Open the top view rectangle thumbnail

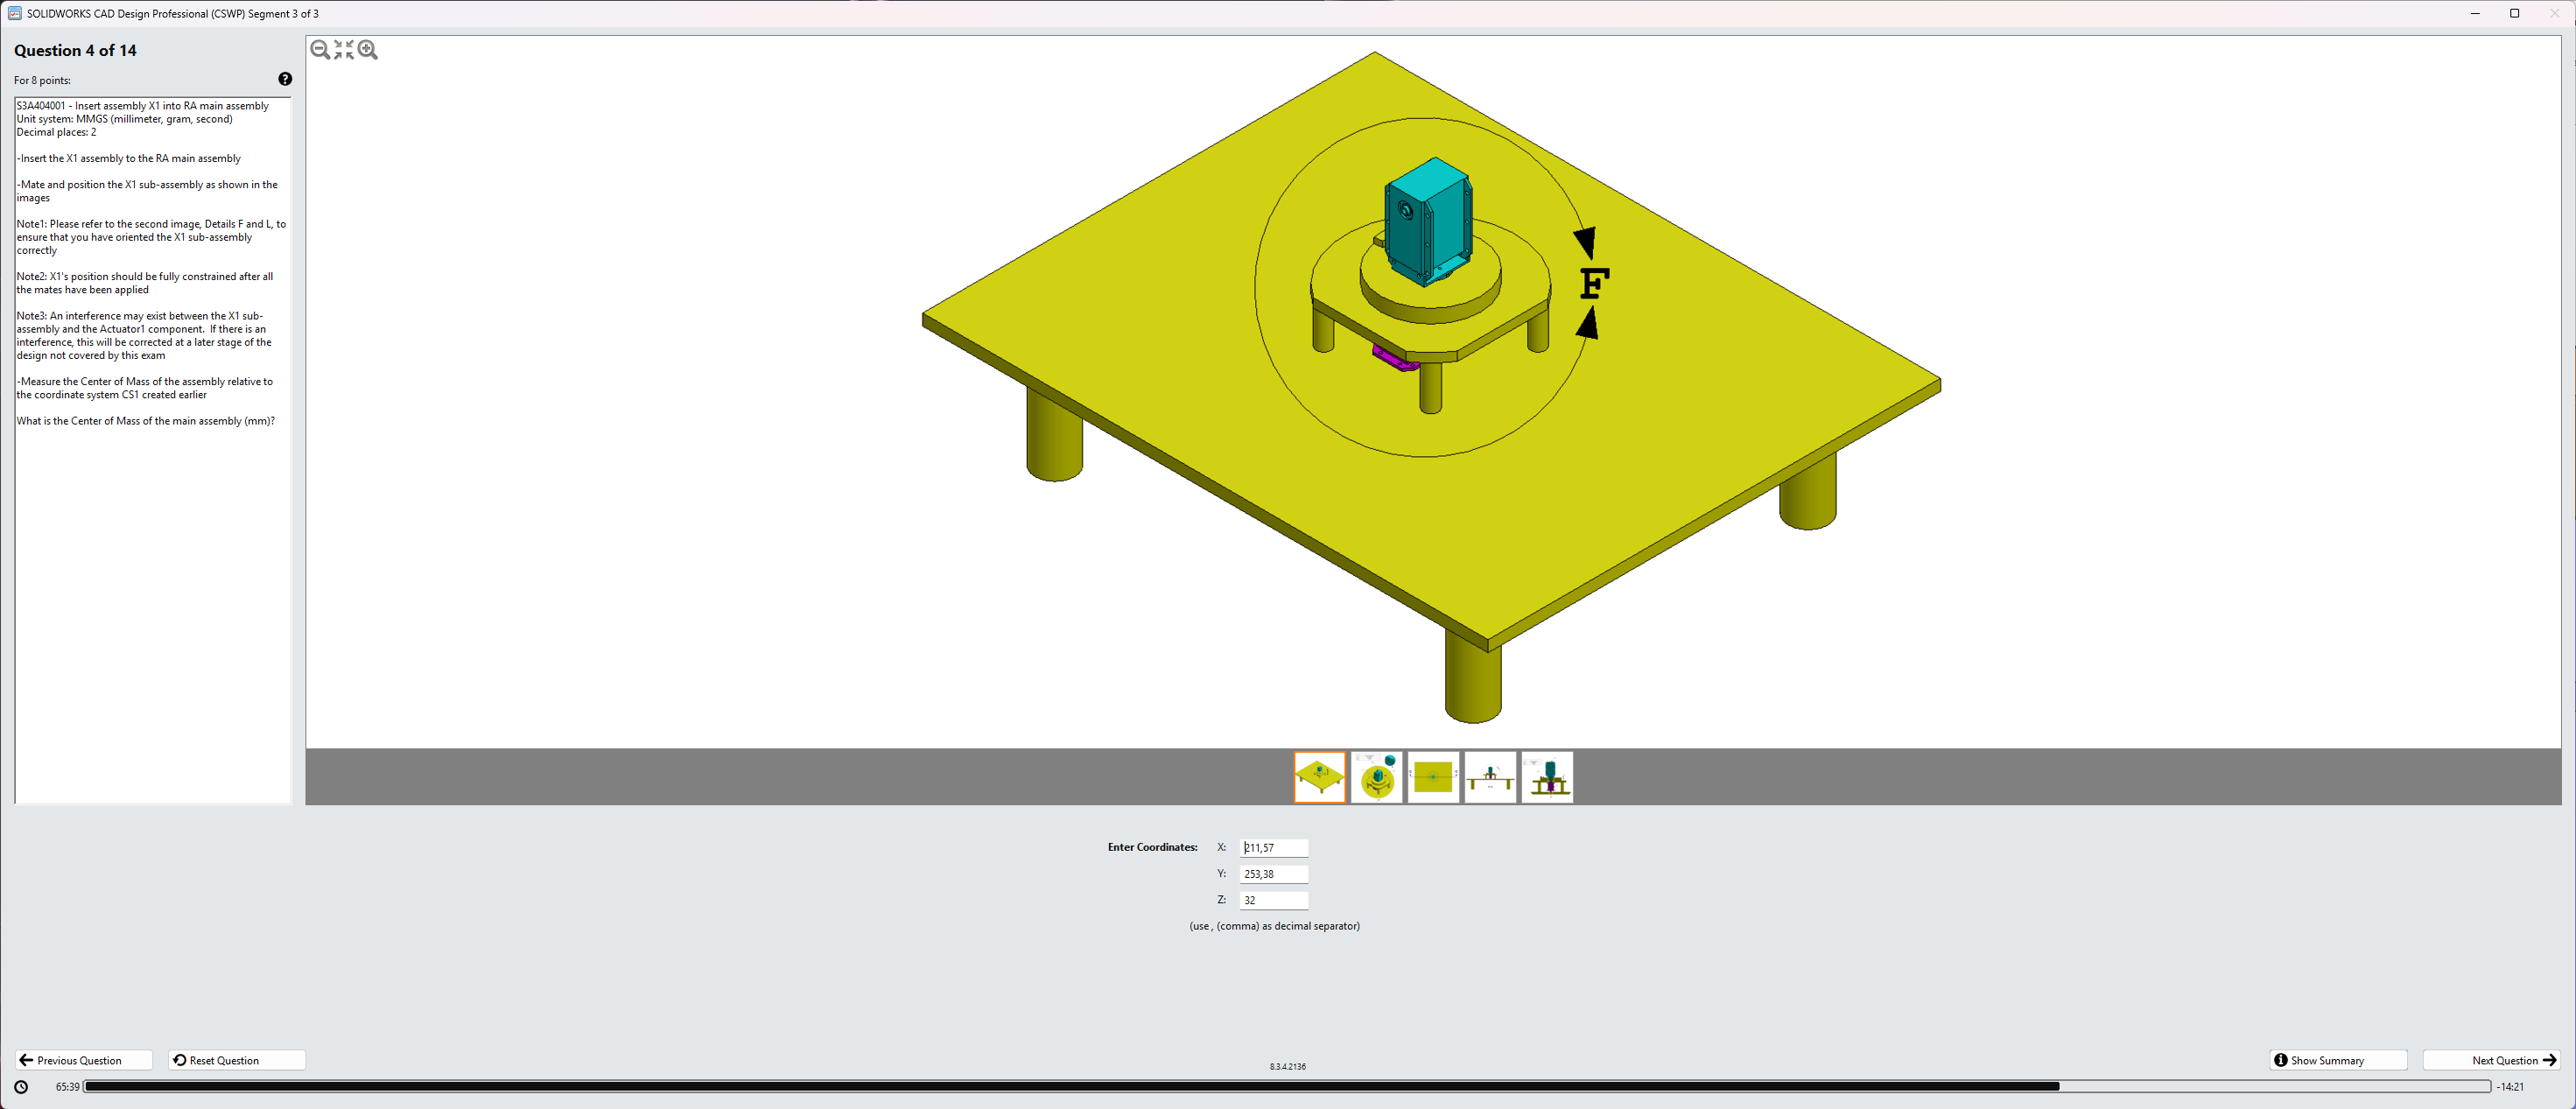click(1433, 777)
